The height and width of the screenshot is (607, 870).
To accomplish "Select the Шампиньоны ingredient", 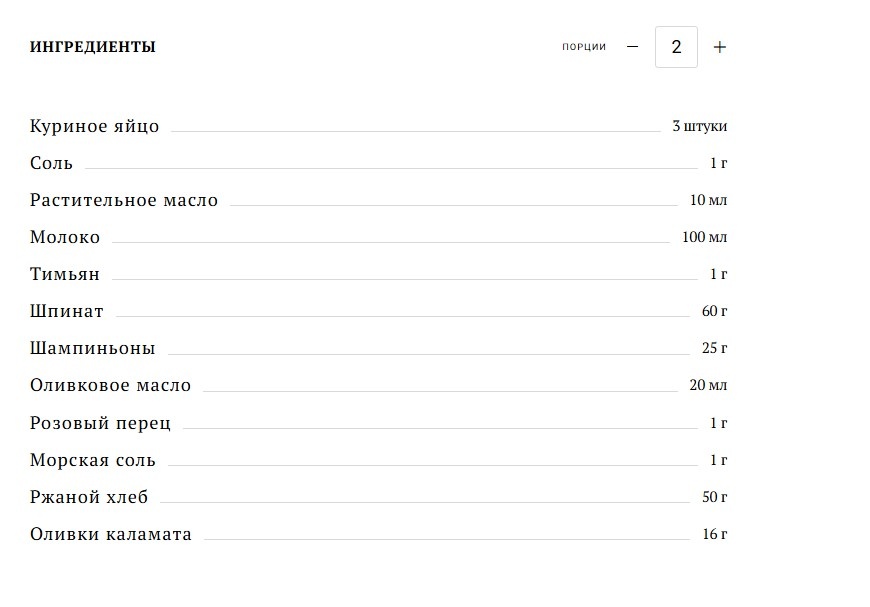I will click(93, 349).
